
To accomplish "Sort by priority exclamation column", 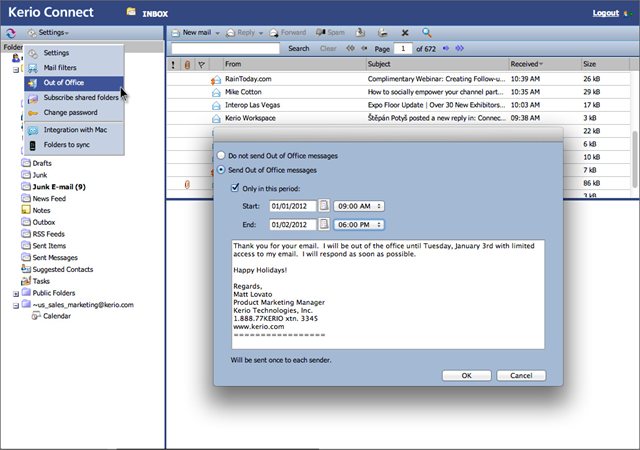I will click(173, 65).
